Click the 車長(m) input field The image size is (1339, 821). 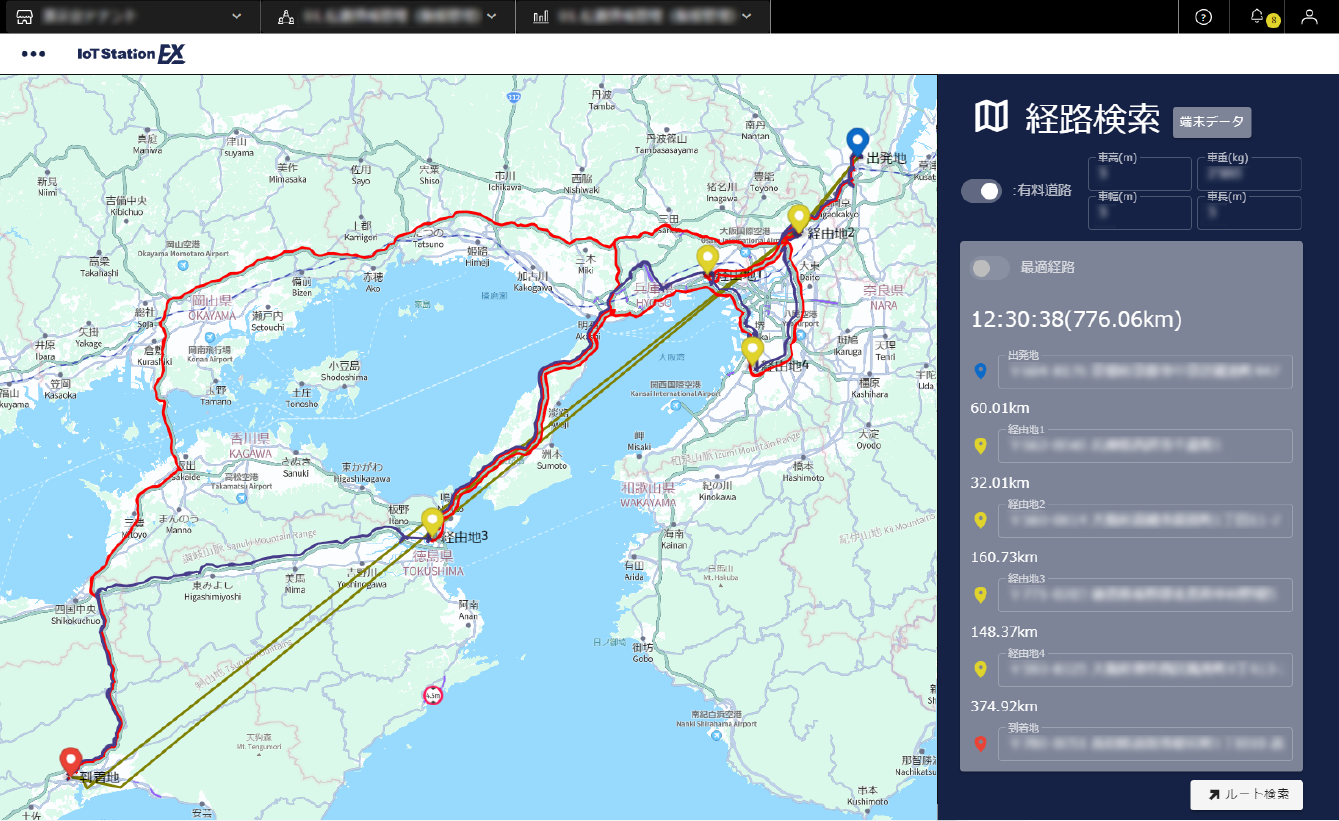point(1249,213)
